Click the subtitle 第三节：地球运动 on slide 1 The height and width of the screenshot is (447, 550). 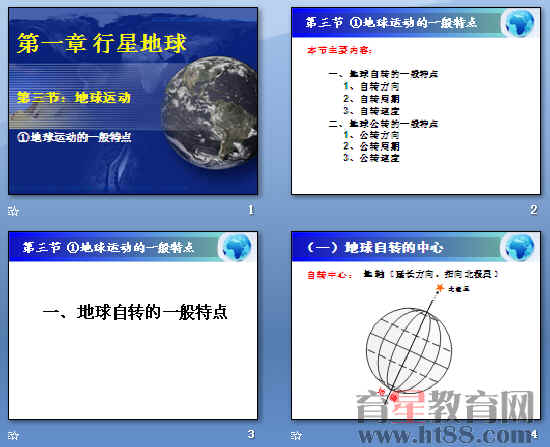(74, 97)
